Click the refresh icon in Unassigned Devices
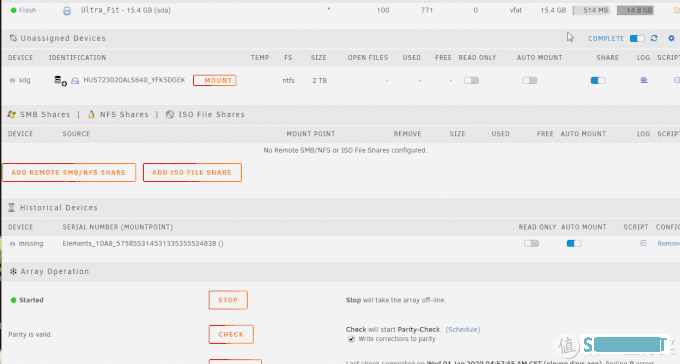This screenshot has width=680, height=364. tap(654, 39)
